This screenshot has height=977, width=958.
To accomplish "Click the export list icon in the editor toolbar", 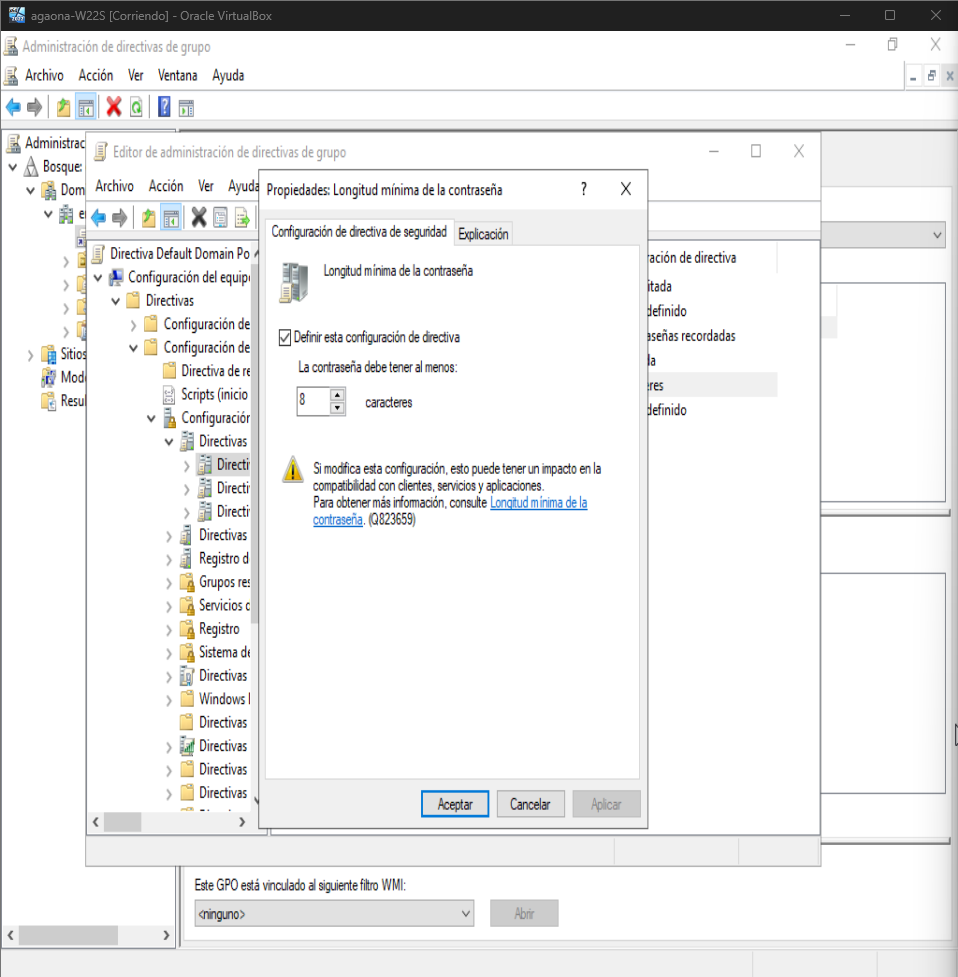I will coord(241,218).
